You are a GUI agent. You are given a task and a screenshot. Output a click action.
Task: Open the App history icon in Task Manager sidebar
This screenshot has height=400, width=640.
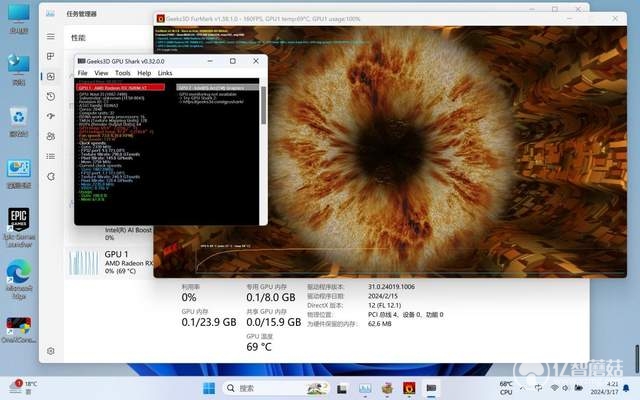(51, 96)
